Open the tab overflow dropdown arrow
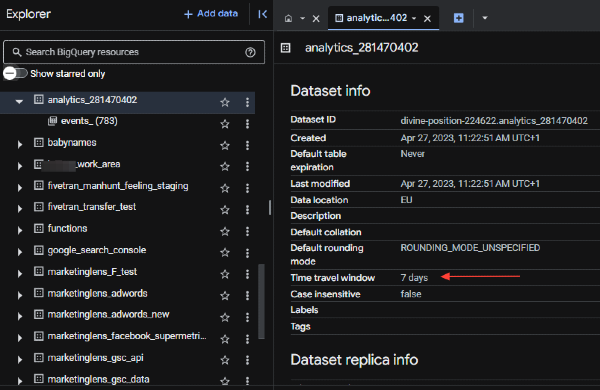Image resolution: width=600 pixels, height=390 pixels. click(485, 18)
